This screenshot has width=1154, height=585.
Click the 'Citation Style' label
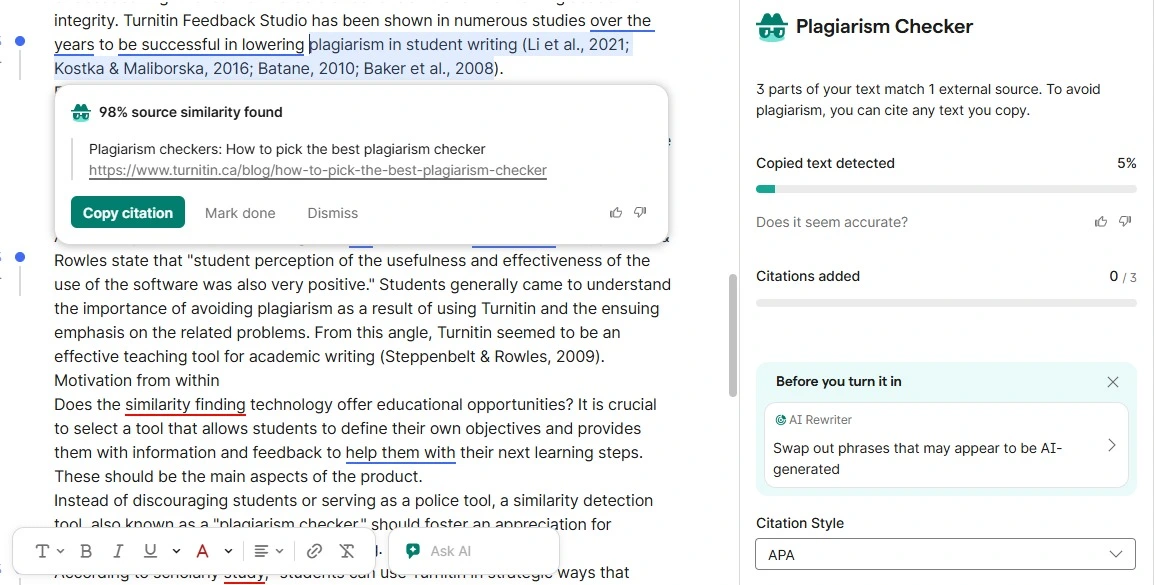pyautogui.click(x=800, y=523)
